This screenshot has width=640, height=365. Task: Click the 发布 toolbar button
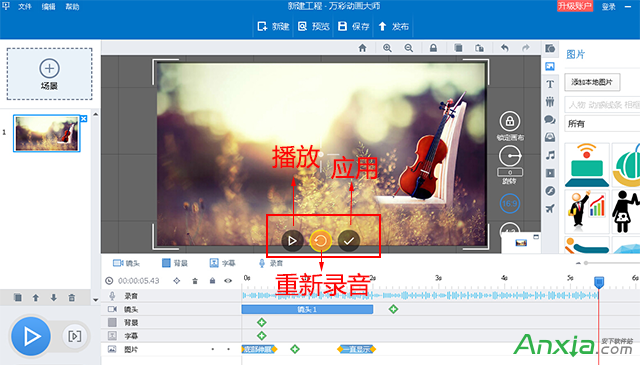tap(393, 27)
